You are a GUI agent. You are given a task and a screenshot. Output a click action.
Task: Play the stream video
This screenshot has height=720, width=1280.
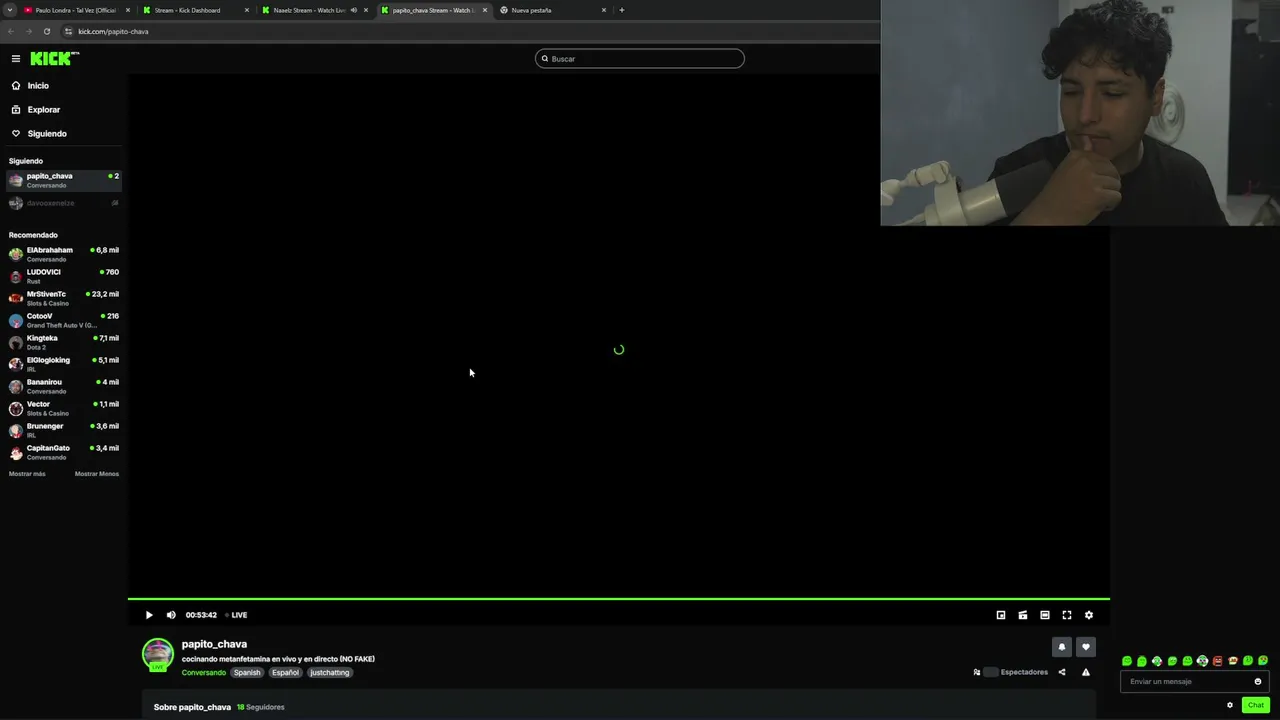point(149,615)
